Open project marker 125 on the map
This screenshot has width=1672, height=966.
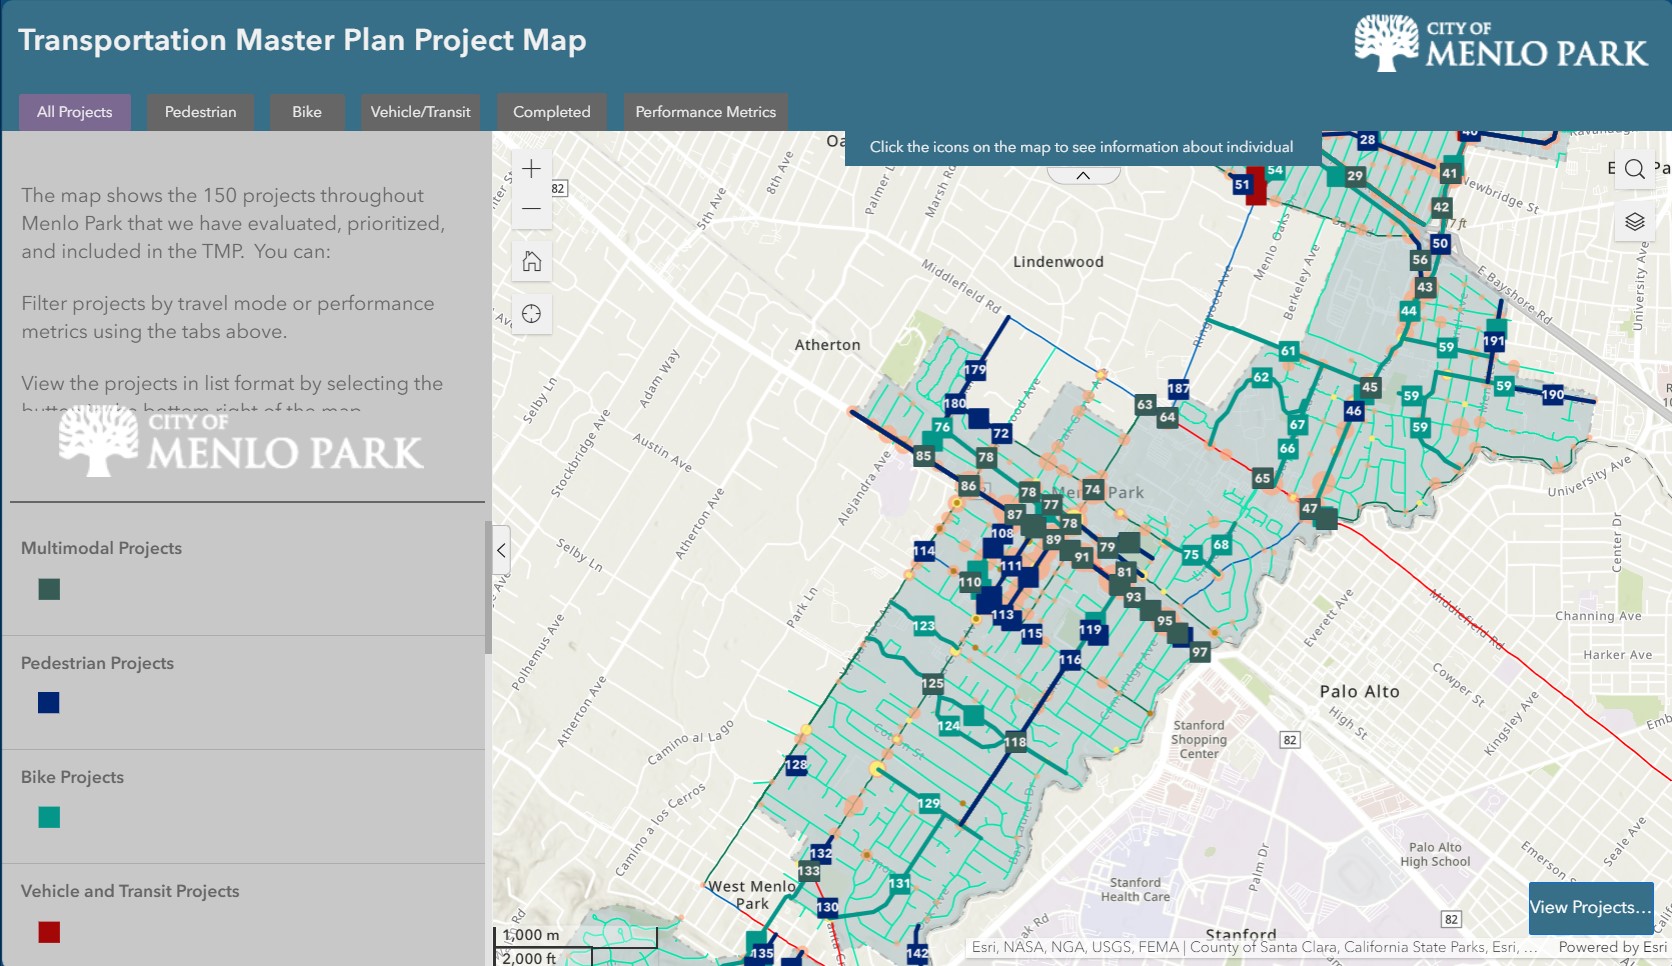pos(933,684)
